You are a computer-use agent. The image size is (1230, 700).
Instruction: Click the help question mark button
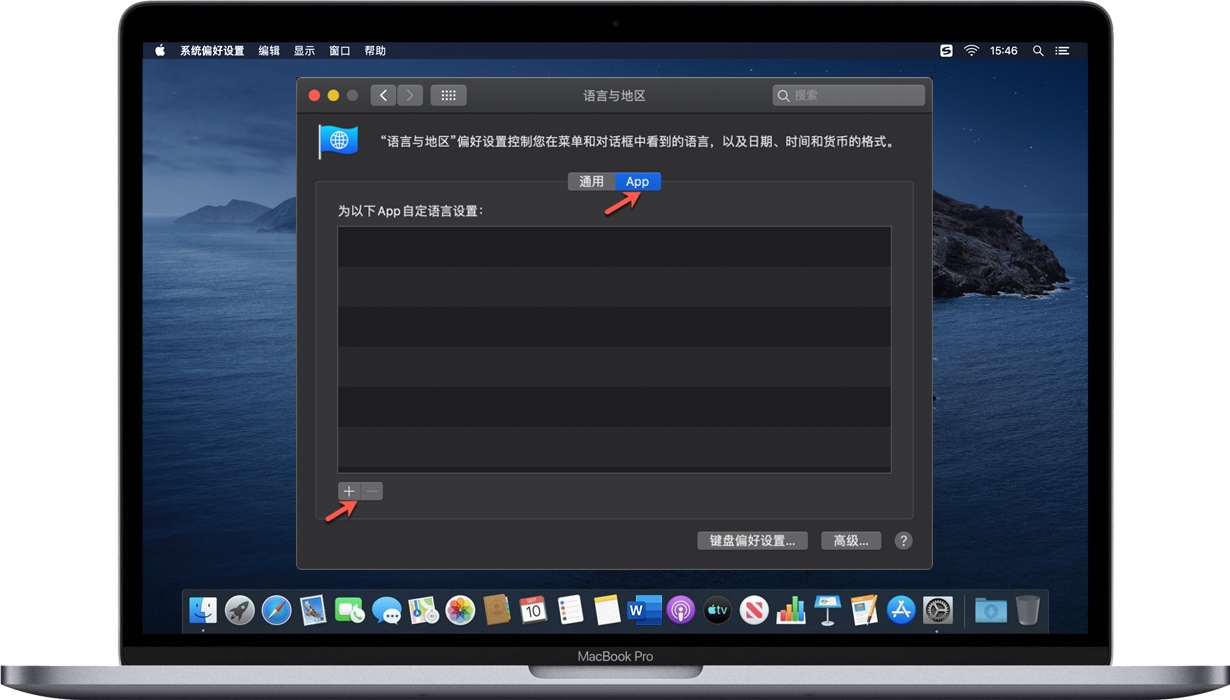903,540
